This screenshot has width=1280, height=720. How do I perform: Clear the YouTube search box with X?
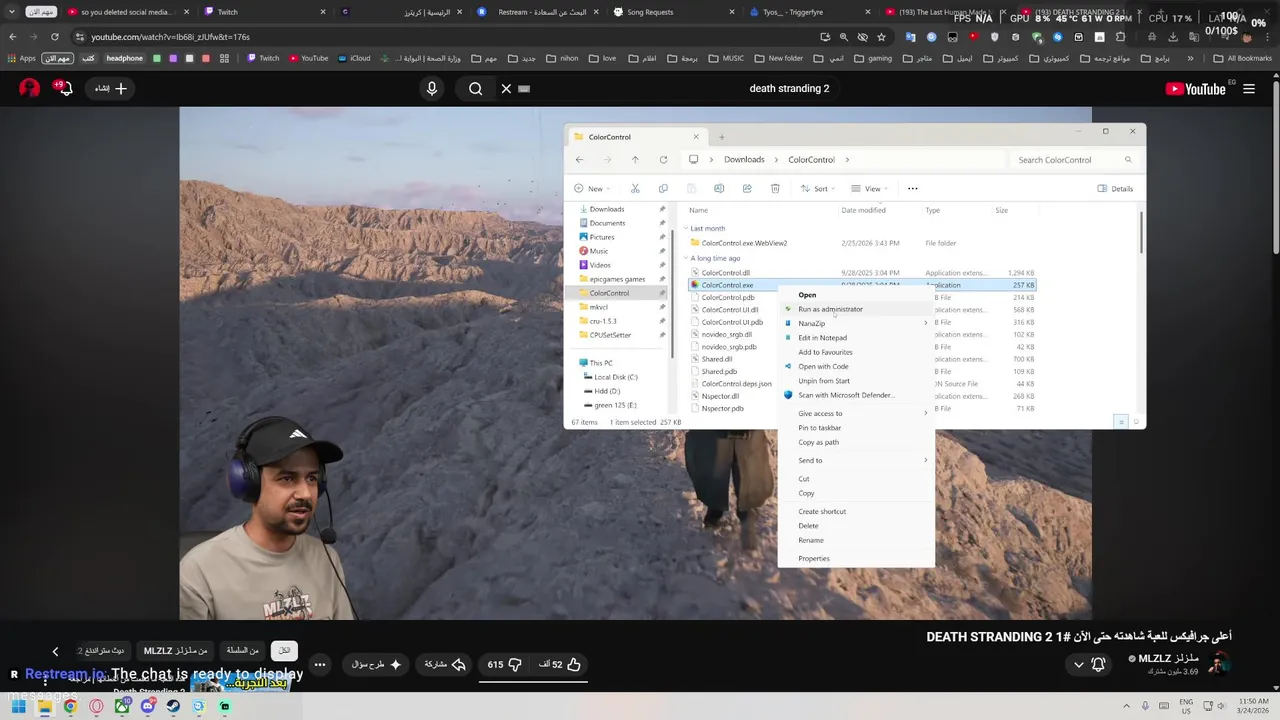click(x=506, y=89)
